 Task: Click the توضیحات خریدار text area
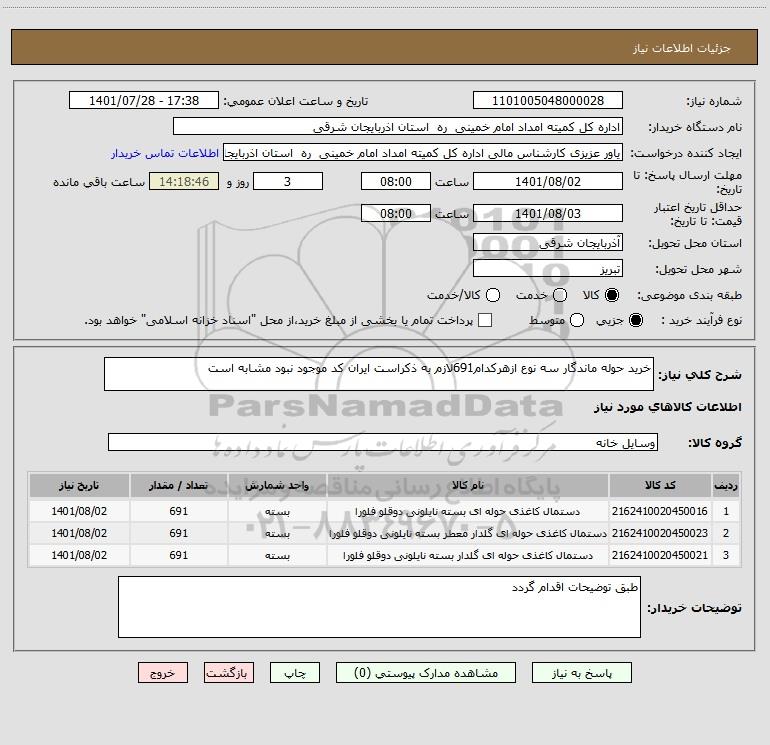(x=379, y=607)
